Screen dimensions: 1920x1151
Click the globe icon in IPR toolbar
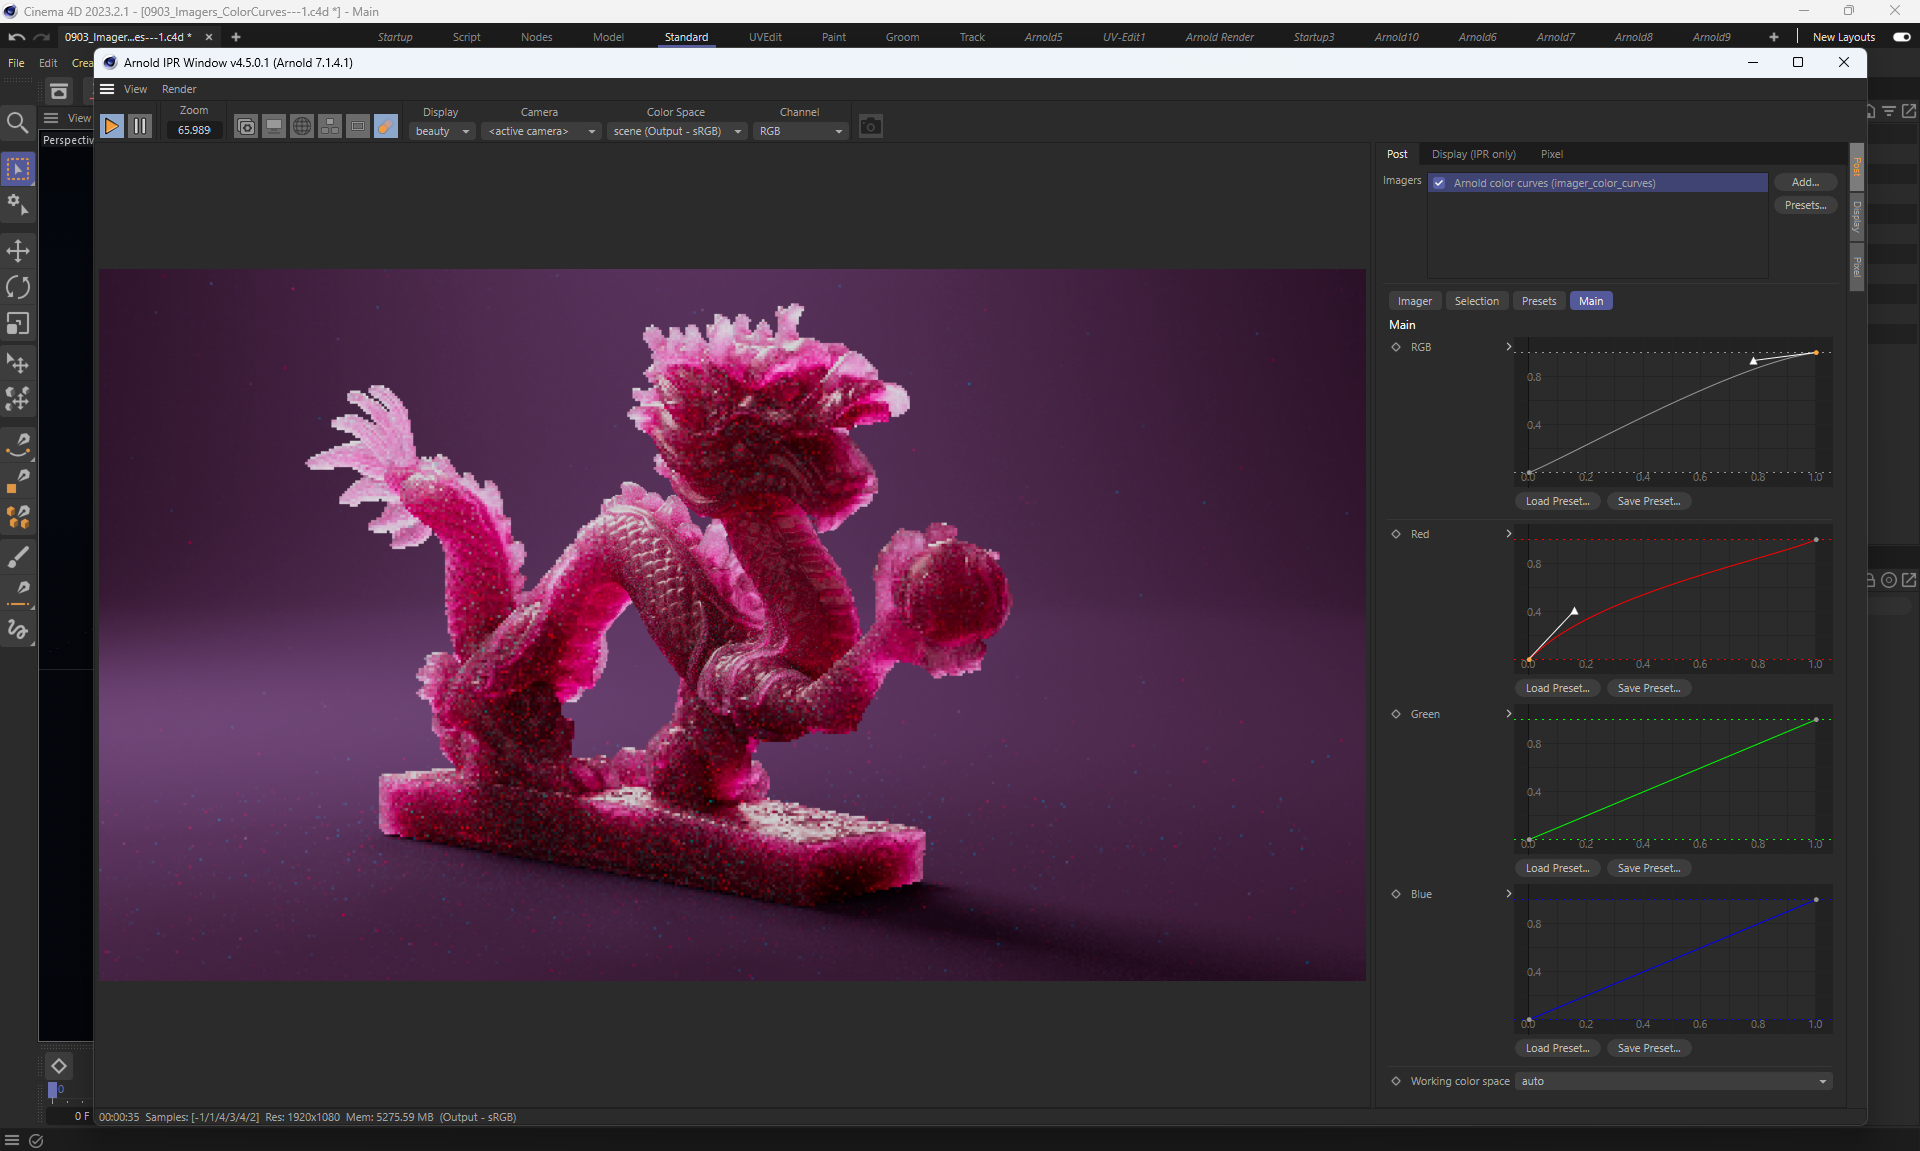[302, 127]
